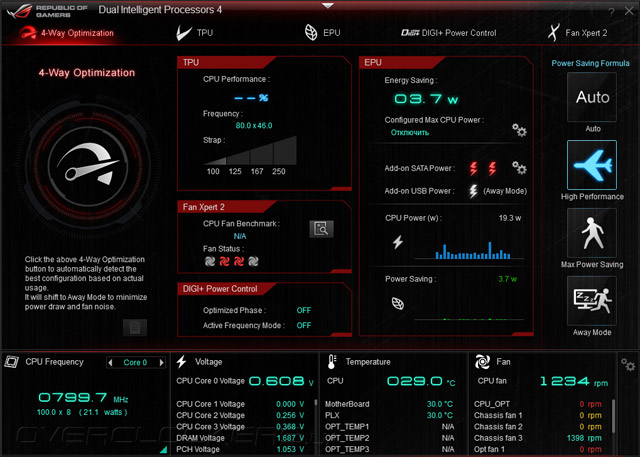Click the PCH Voltage row
640x457 pixels.
point(241,449)
